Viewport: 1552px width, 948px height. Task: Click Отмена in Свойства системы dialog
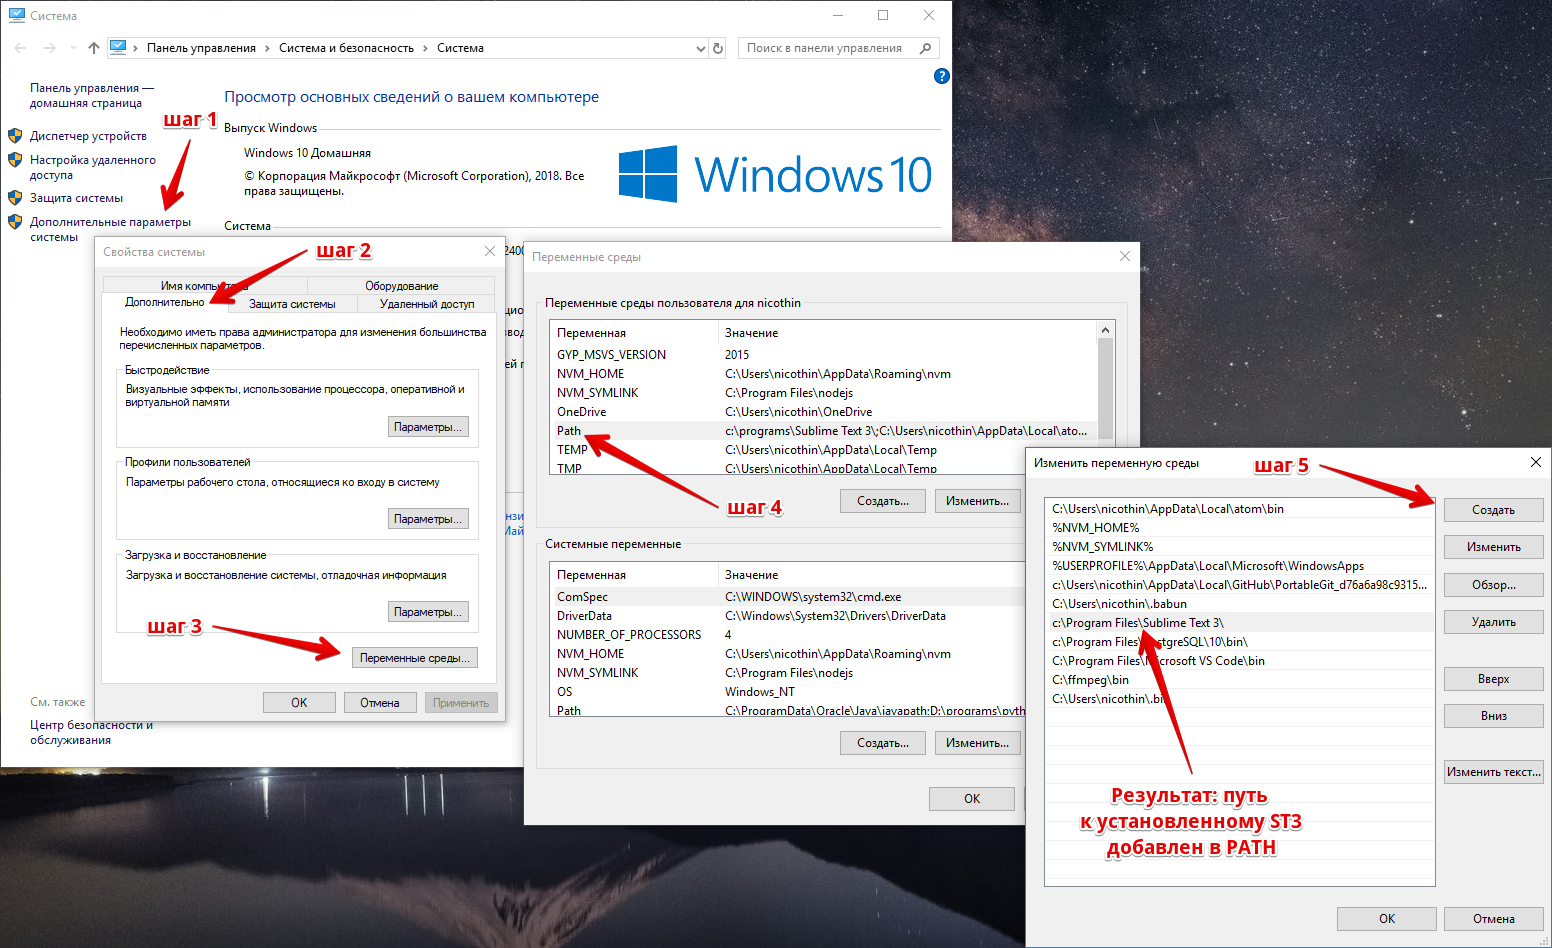(x=380, y=703)
